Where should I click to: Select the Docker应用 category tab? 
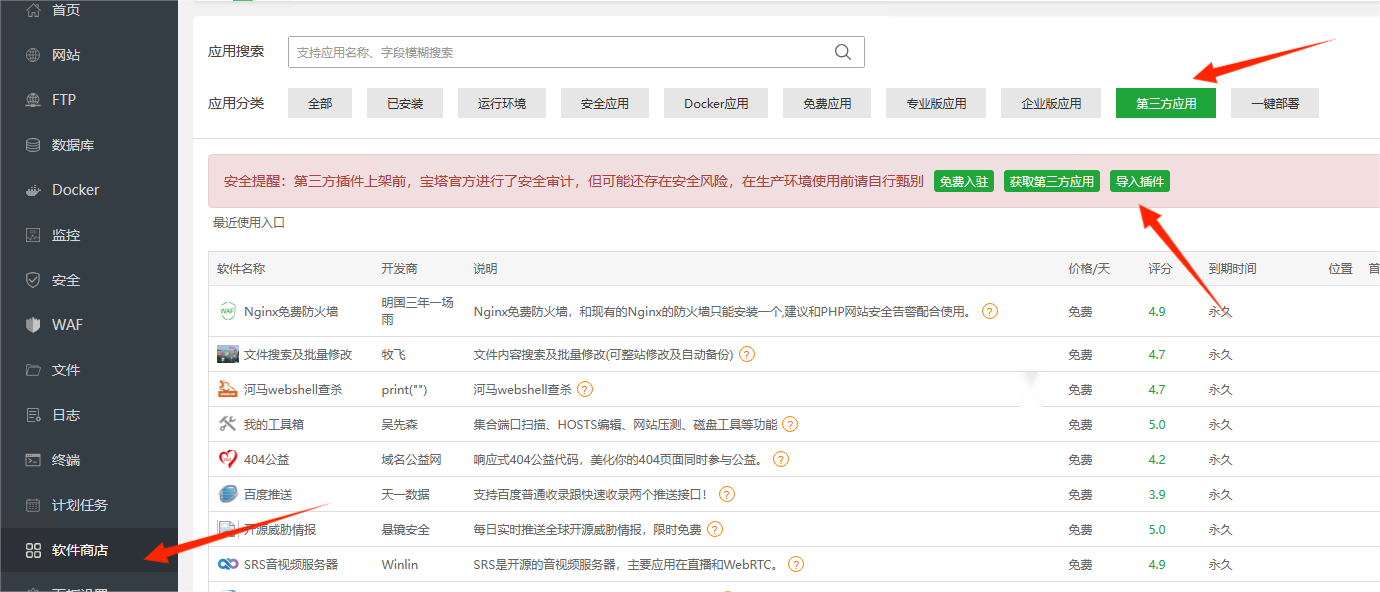716,103
